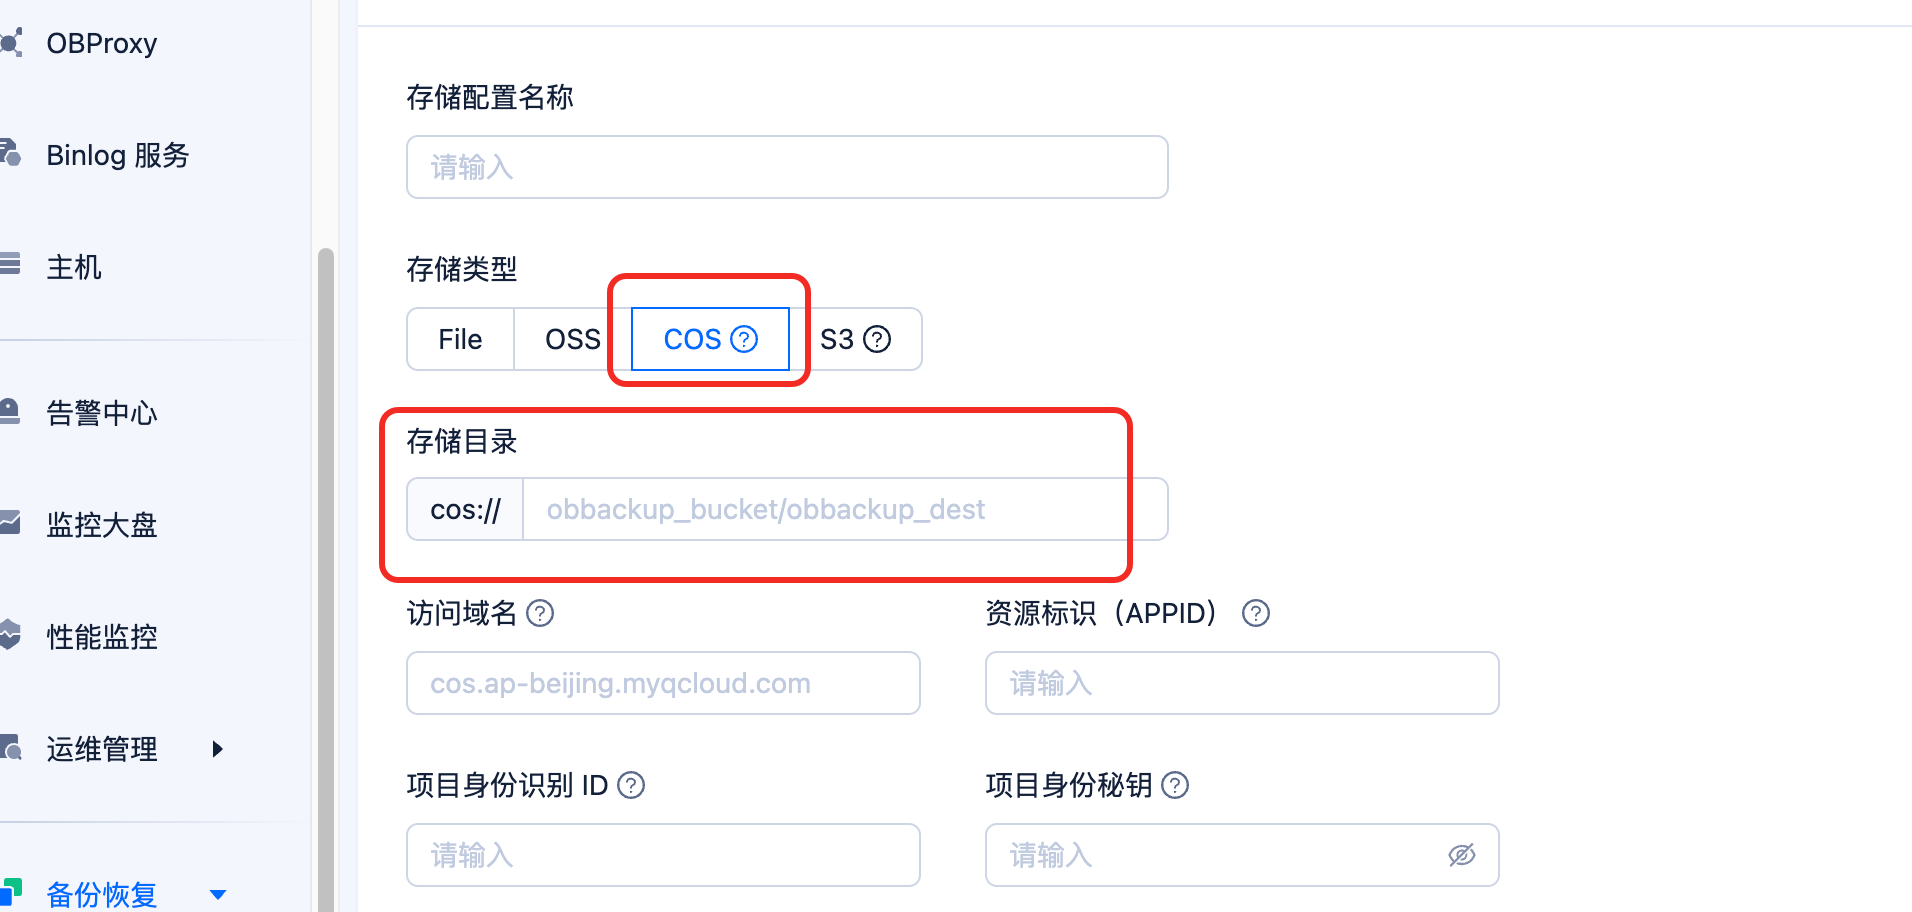1912x912 pixels.
Task: Click the 访问域名 help icon
Action: (540, 613)
